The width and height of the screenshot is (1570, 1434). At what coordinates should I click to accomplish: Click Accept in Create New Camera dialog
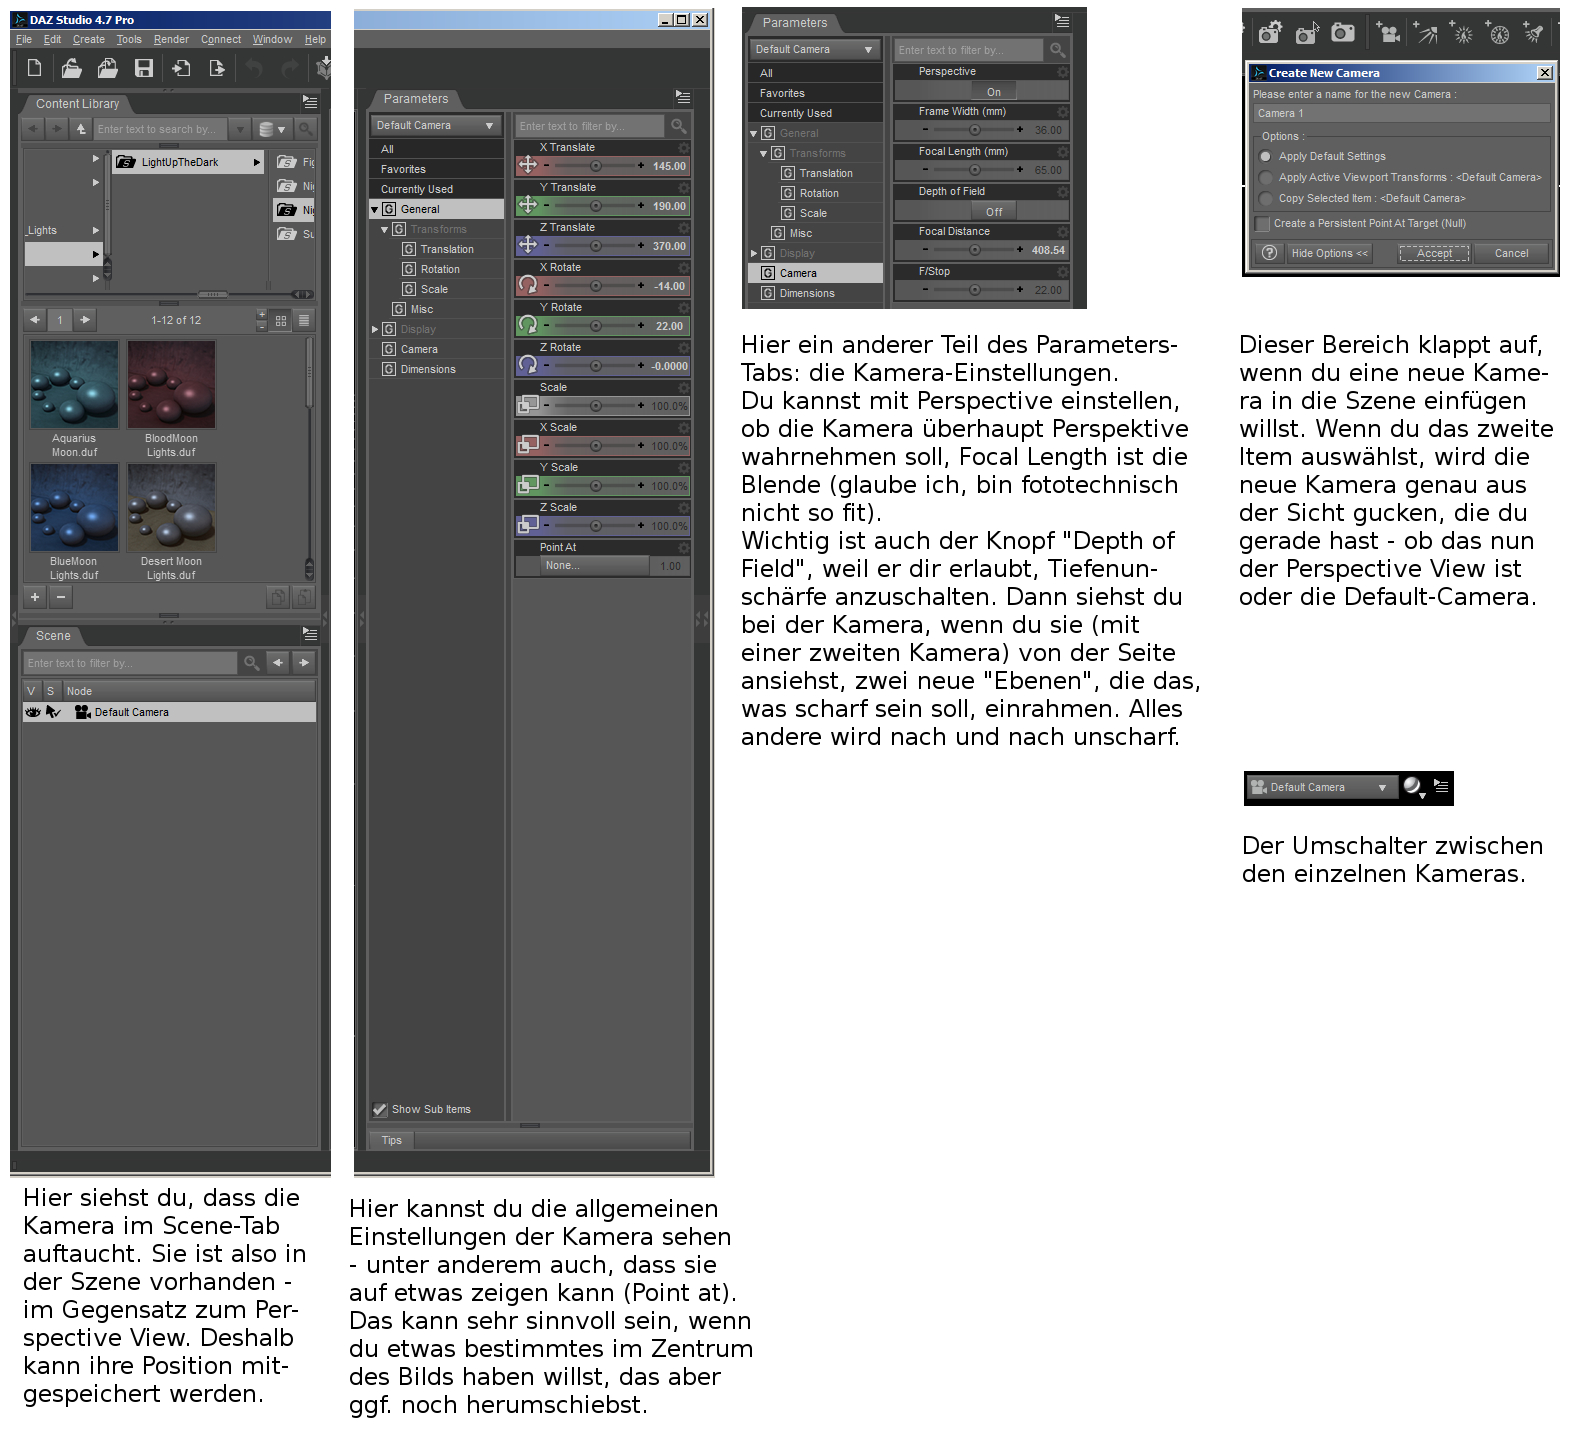(x=1434, y=254)
